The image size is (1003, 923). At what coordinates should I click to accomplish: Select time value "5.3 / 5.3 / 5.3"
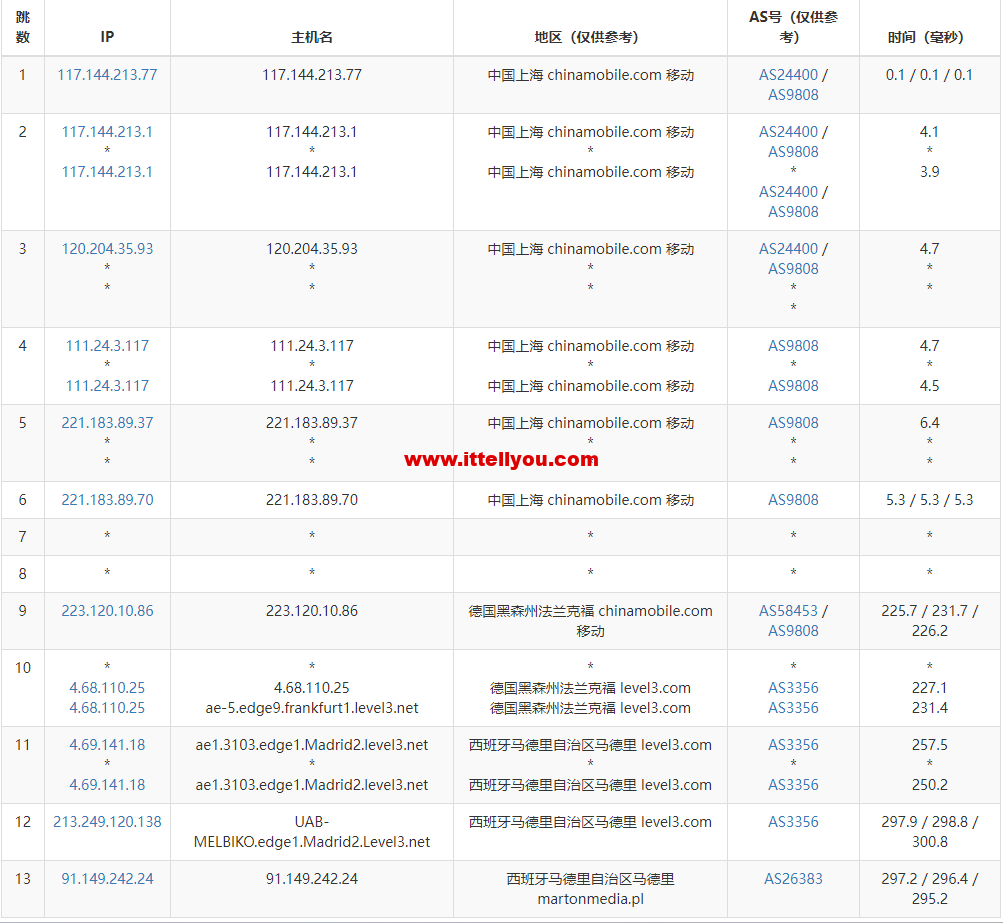[929, 500]
